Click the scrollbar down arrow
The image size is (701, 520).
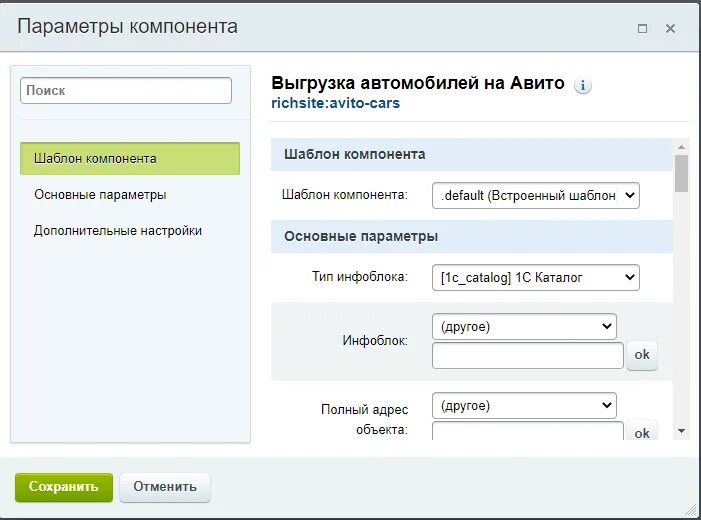coord(681,430)
